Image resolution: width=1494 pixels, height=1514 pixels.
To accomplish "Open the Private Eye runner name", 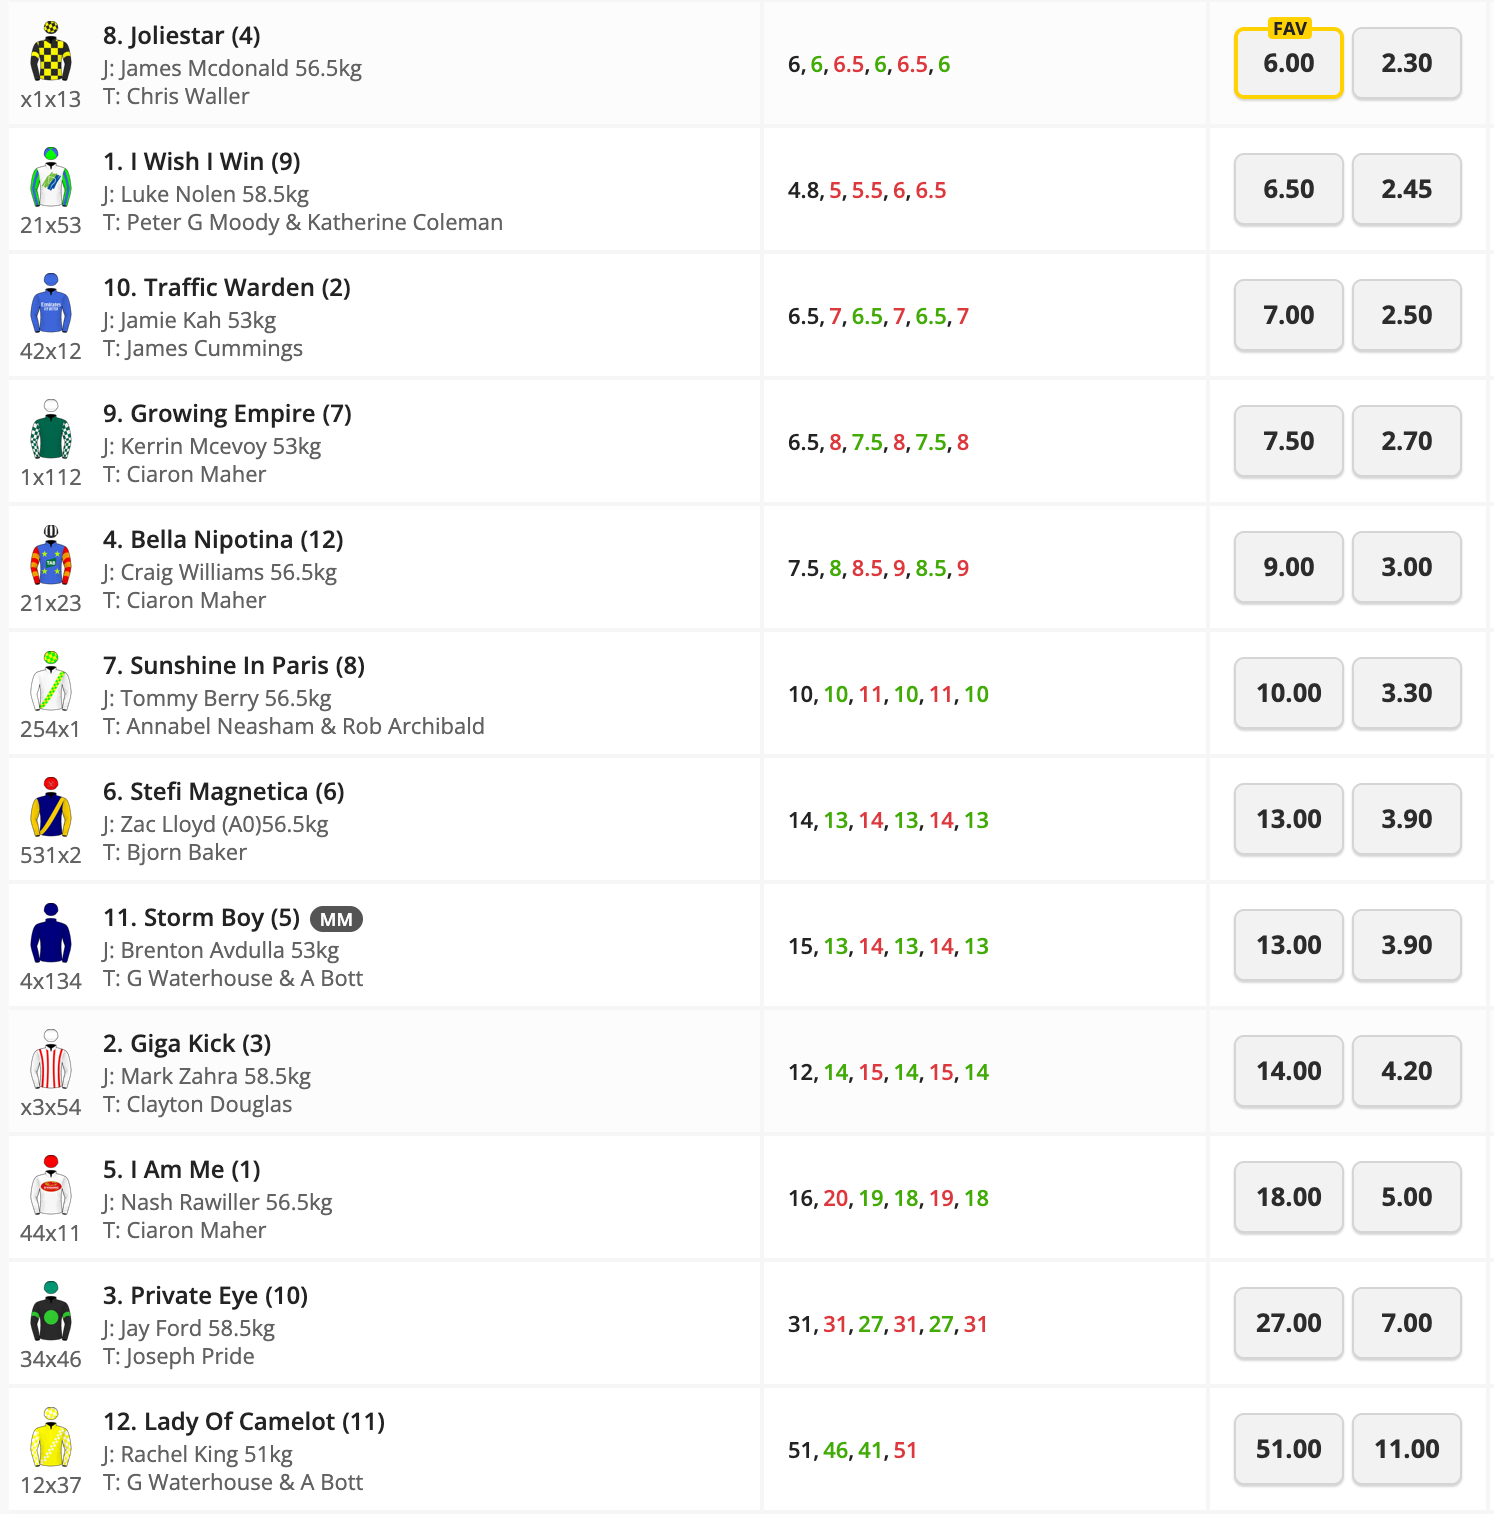I will click(x=205, y=1296).
